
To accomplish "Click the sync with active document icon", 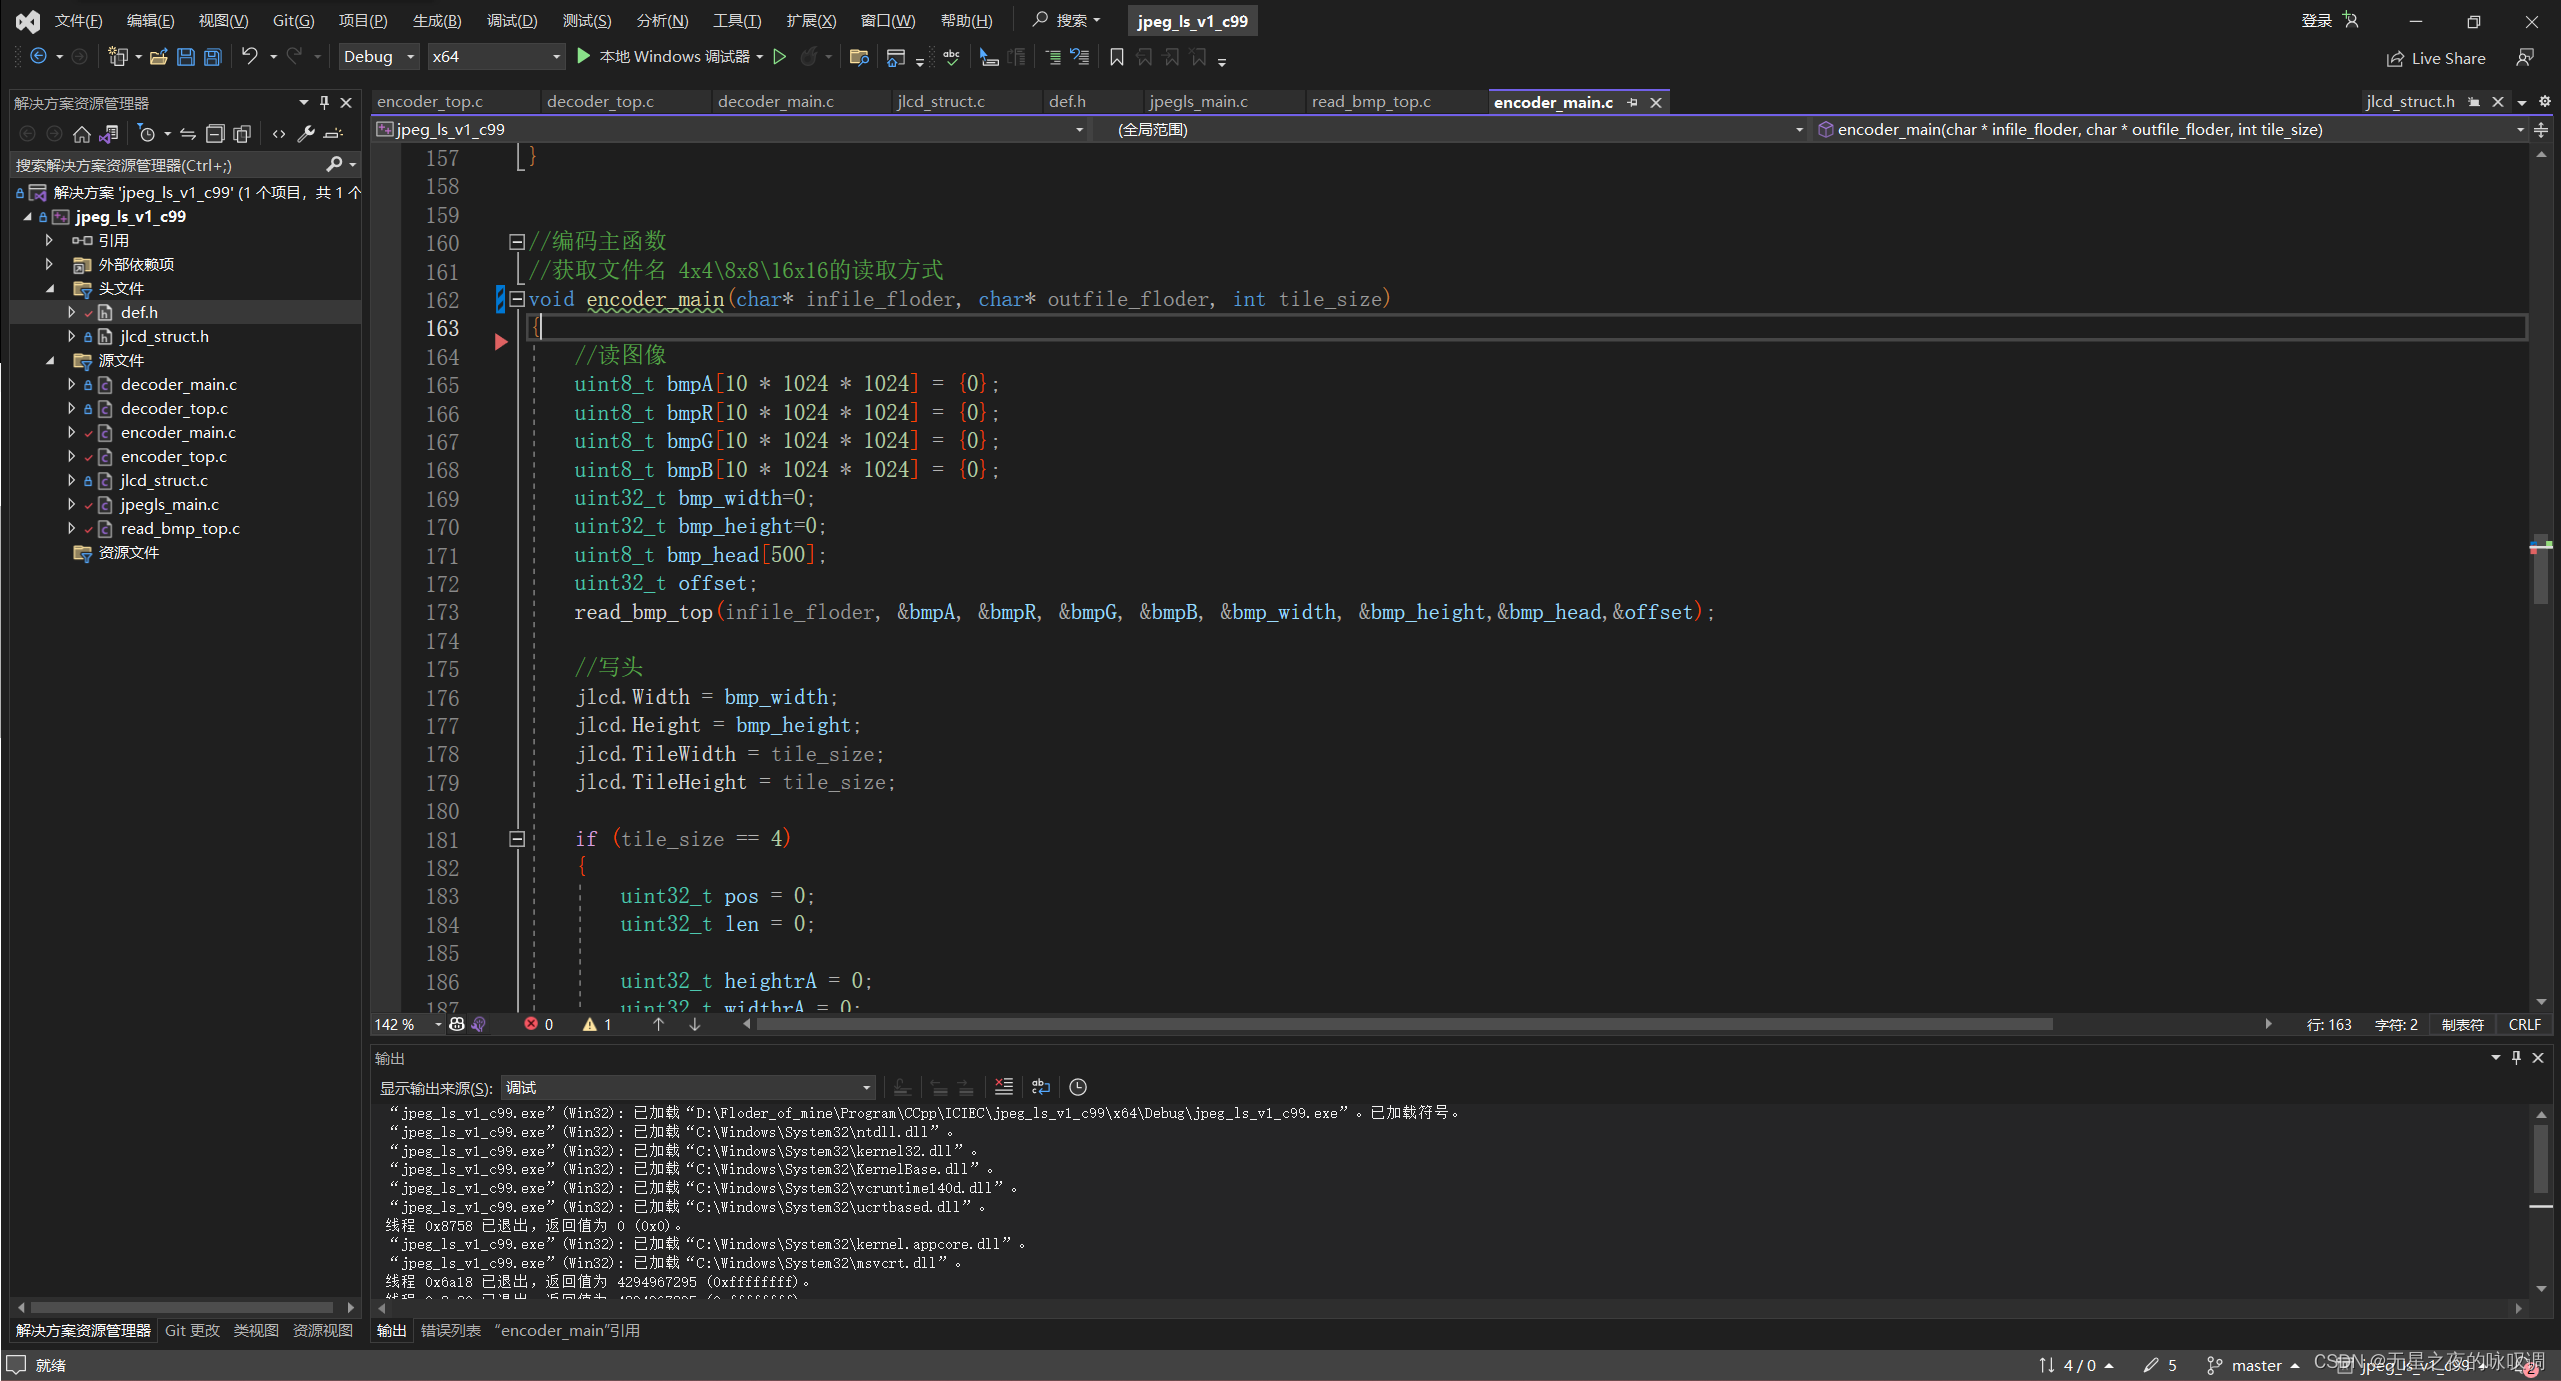I will point(188,133).
